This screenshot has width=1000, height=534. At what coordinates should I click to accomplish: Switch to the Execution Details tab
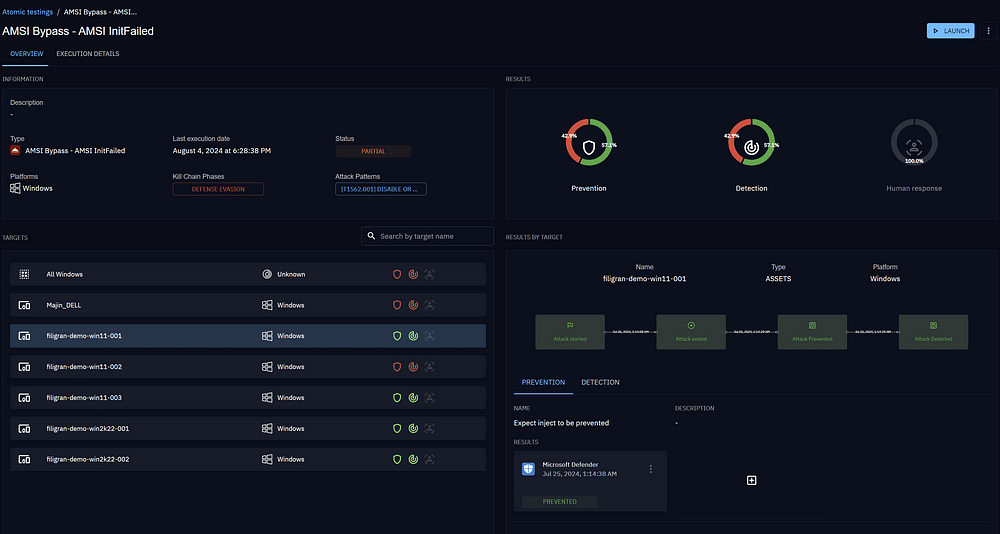pyautogui.click(x=87, y=54)
